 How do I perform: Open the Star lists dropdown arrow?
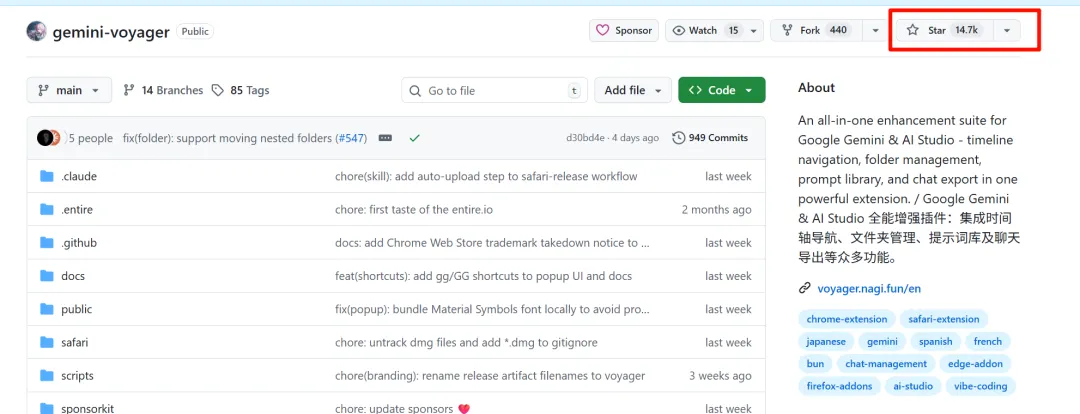tap(1007, 31)
